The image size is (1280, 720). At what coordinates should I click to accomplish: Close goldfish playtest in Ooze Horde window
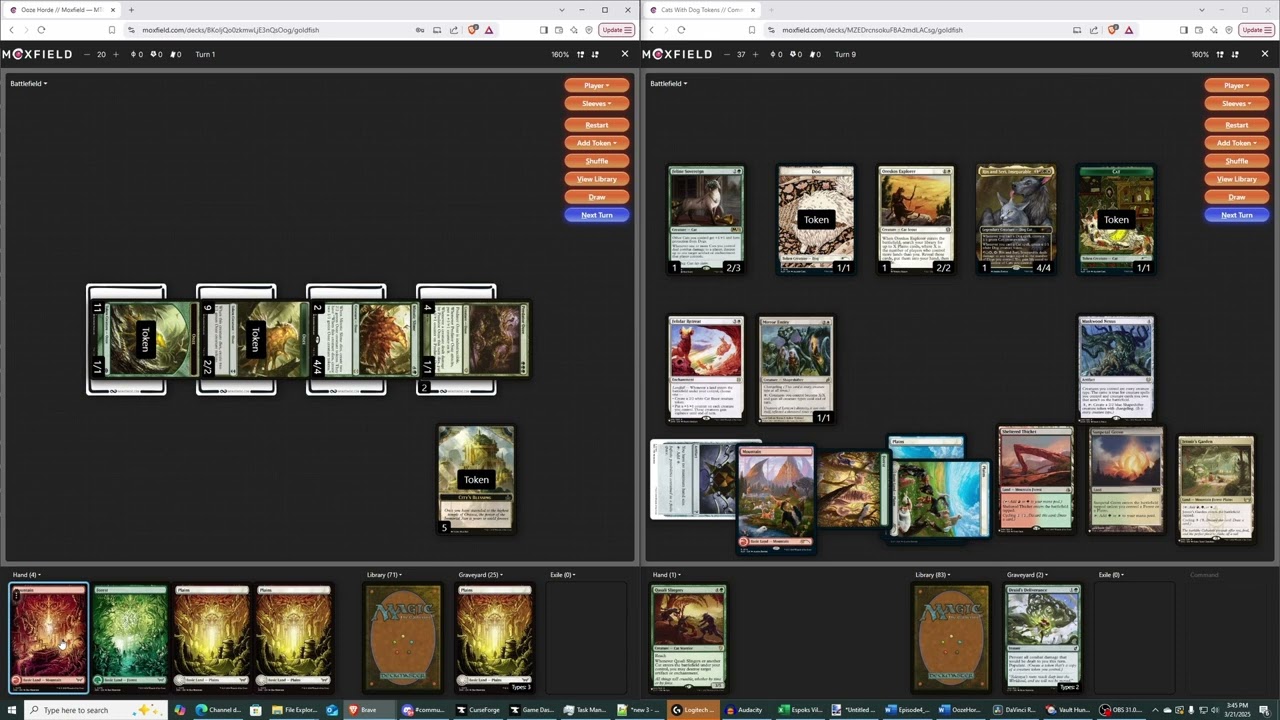pos(625,54)
